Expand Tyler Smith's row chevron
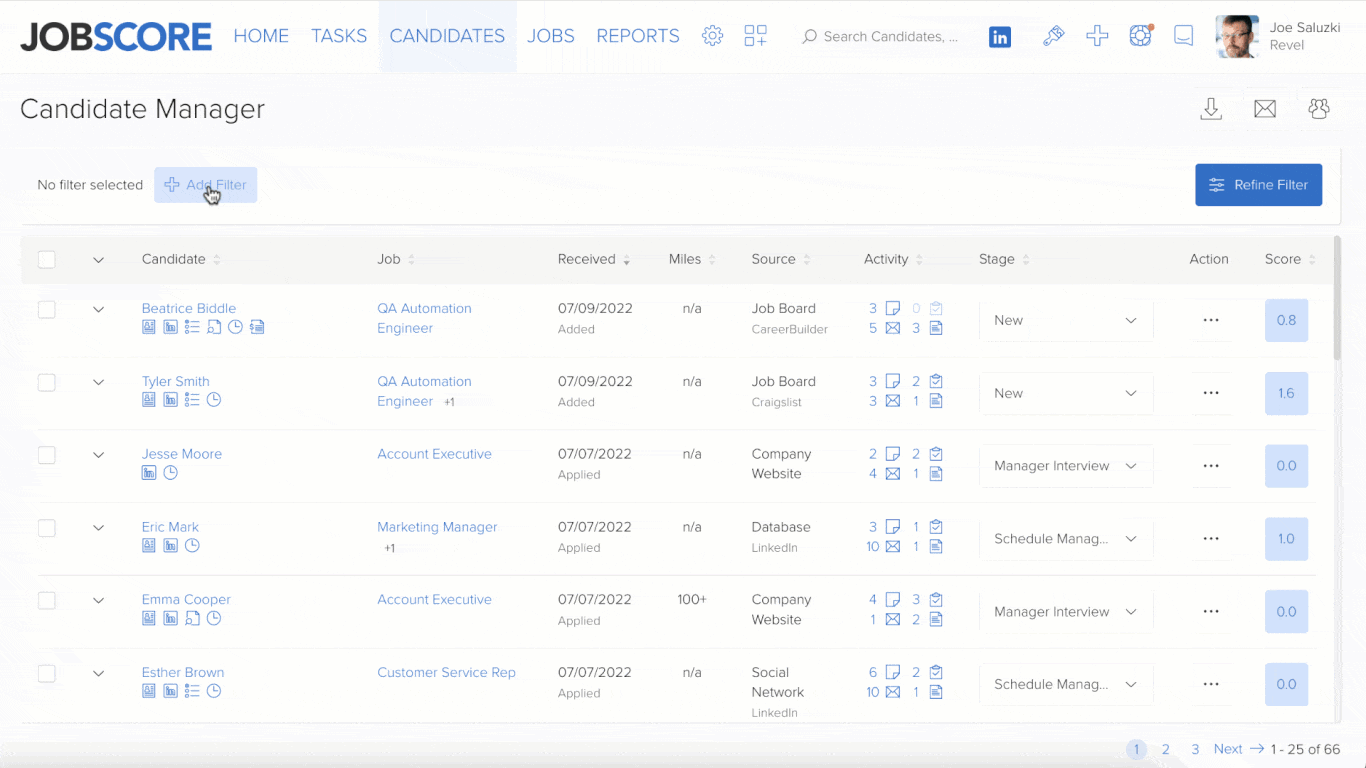The height and width of the screenshot is (768, 1366). 98,382
